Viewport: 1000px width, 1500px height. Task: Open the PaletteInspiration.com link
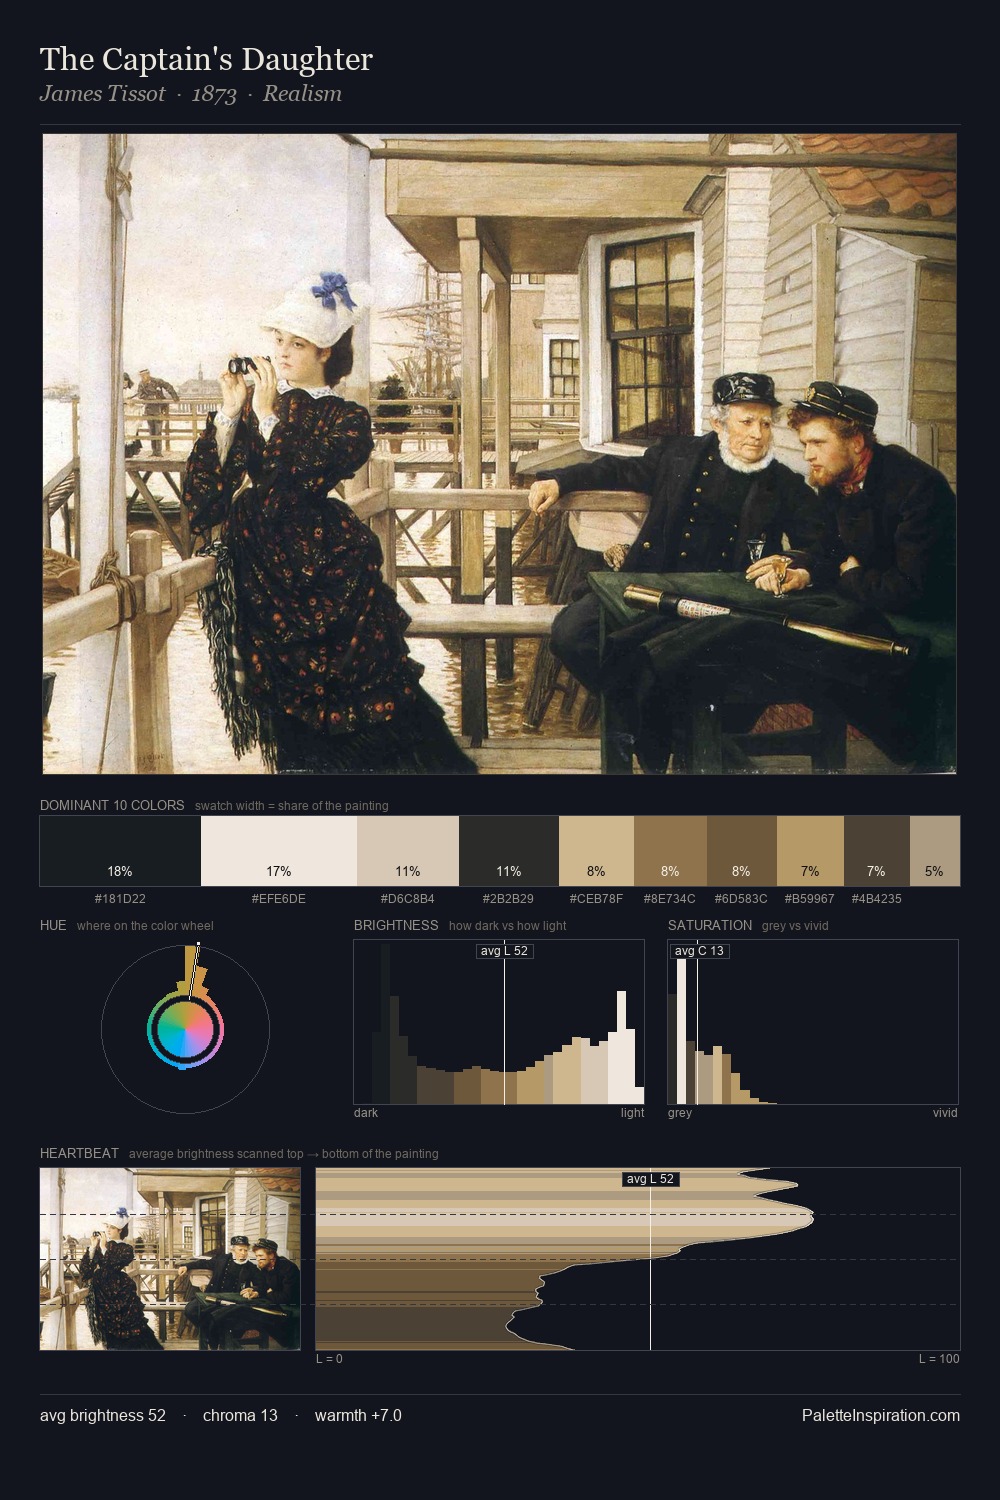pyautogui.click(x=881, y=1416)
